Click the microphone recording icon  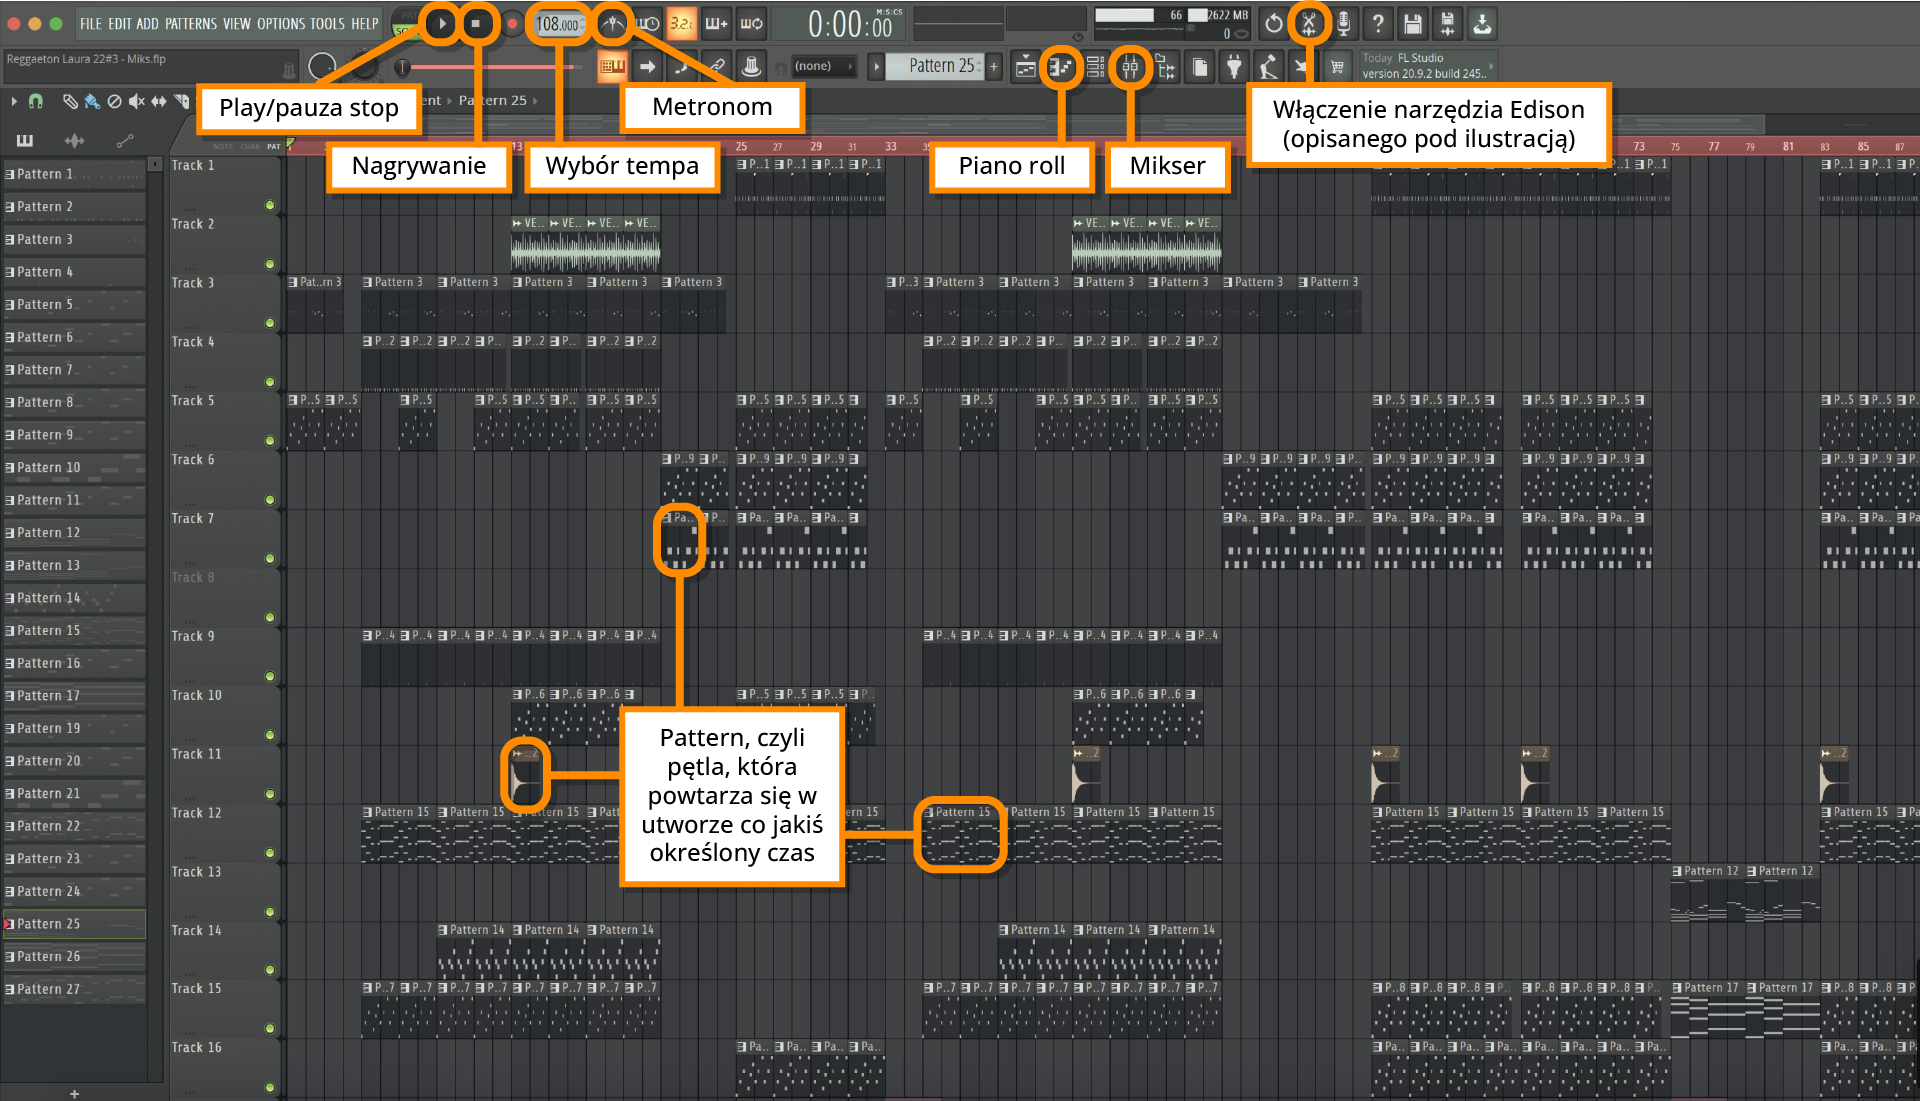[1343, 23]
